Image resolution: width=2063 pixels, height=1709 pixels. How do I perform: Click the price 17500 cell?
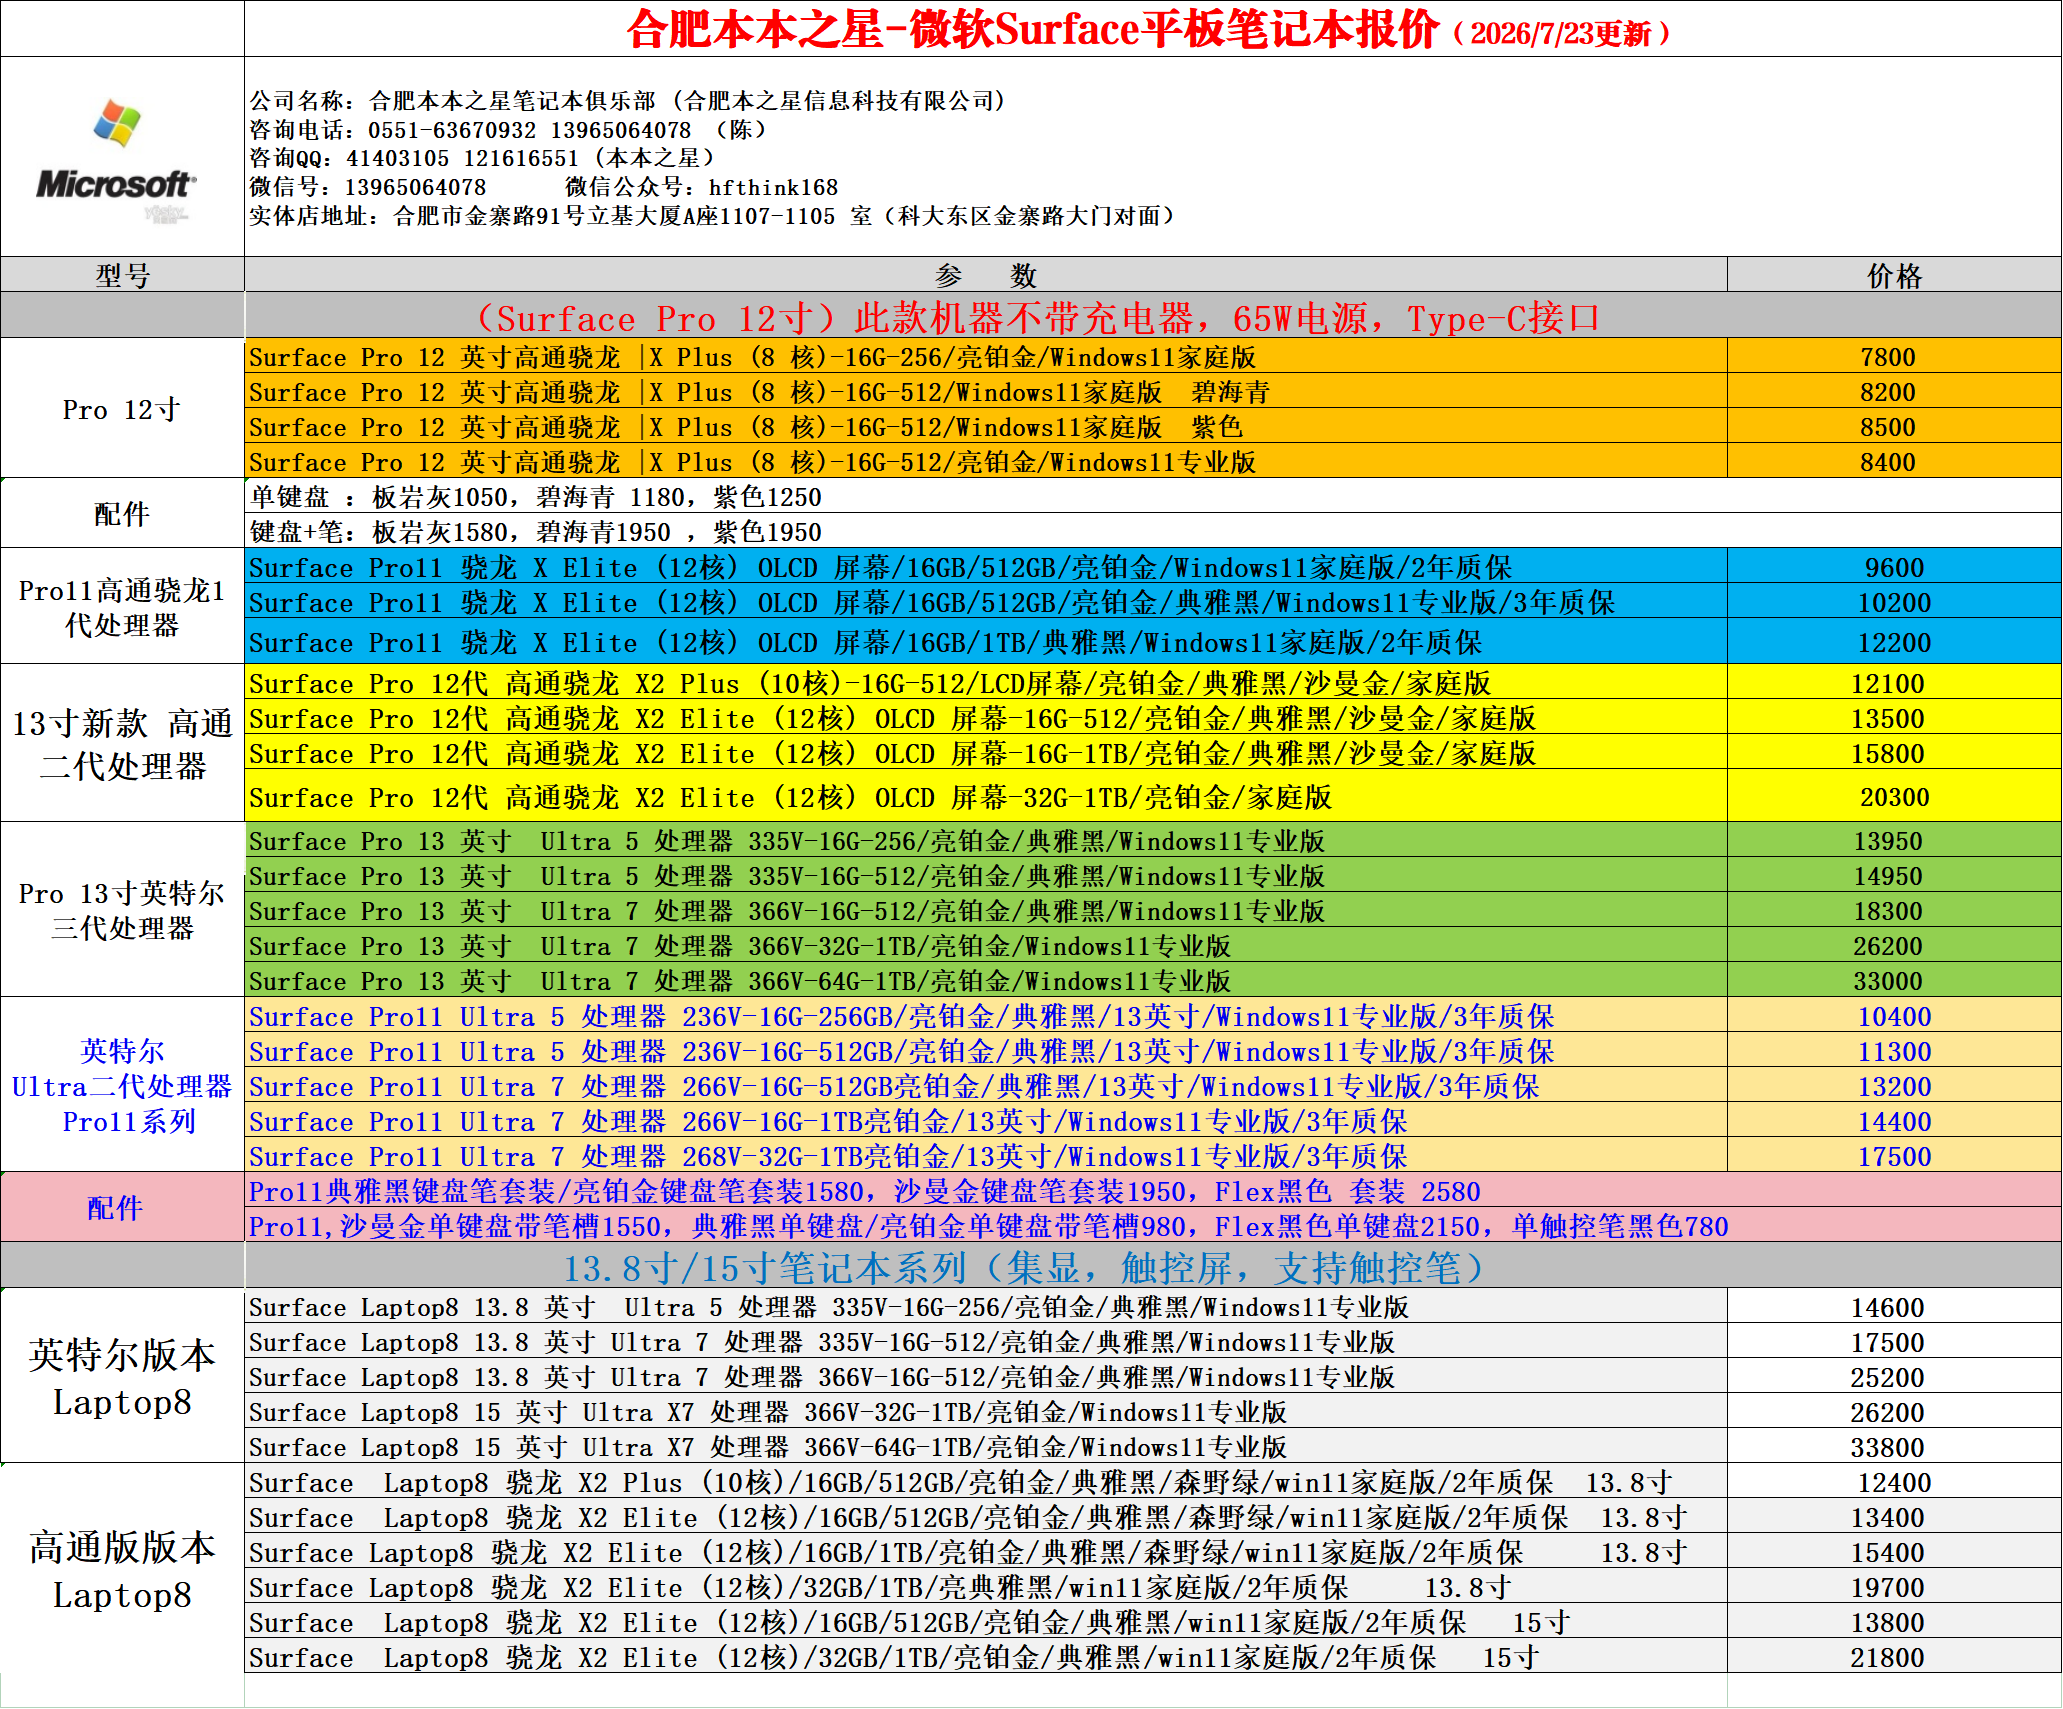tap(1894, 1156)
